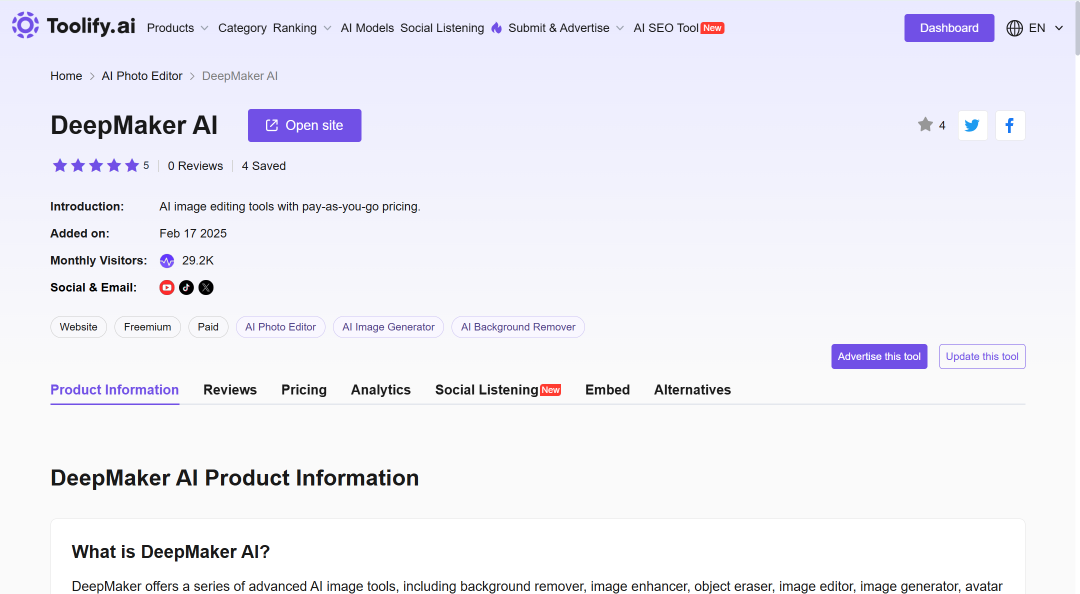Click Advertise this tool
The width and height of the screenshot is (1080, 594).
click(x=879, y=356)
